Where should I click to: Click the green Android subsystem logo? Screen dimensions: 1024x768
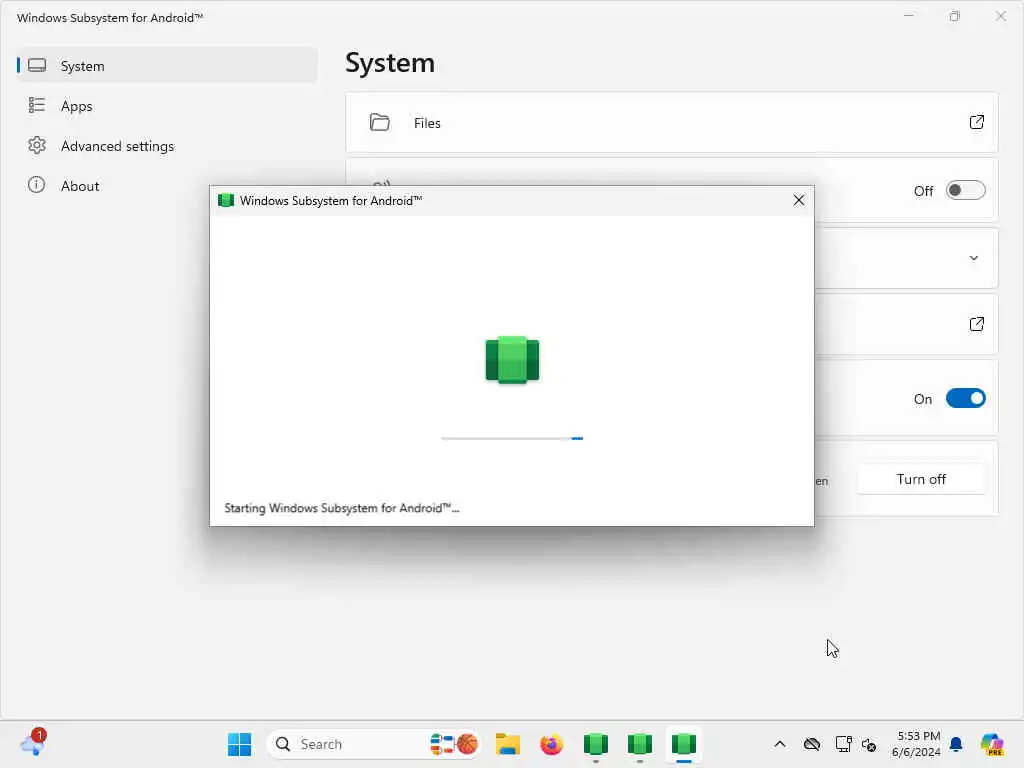click(512, 359)
